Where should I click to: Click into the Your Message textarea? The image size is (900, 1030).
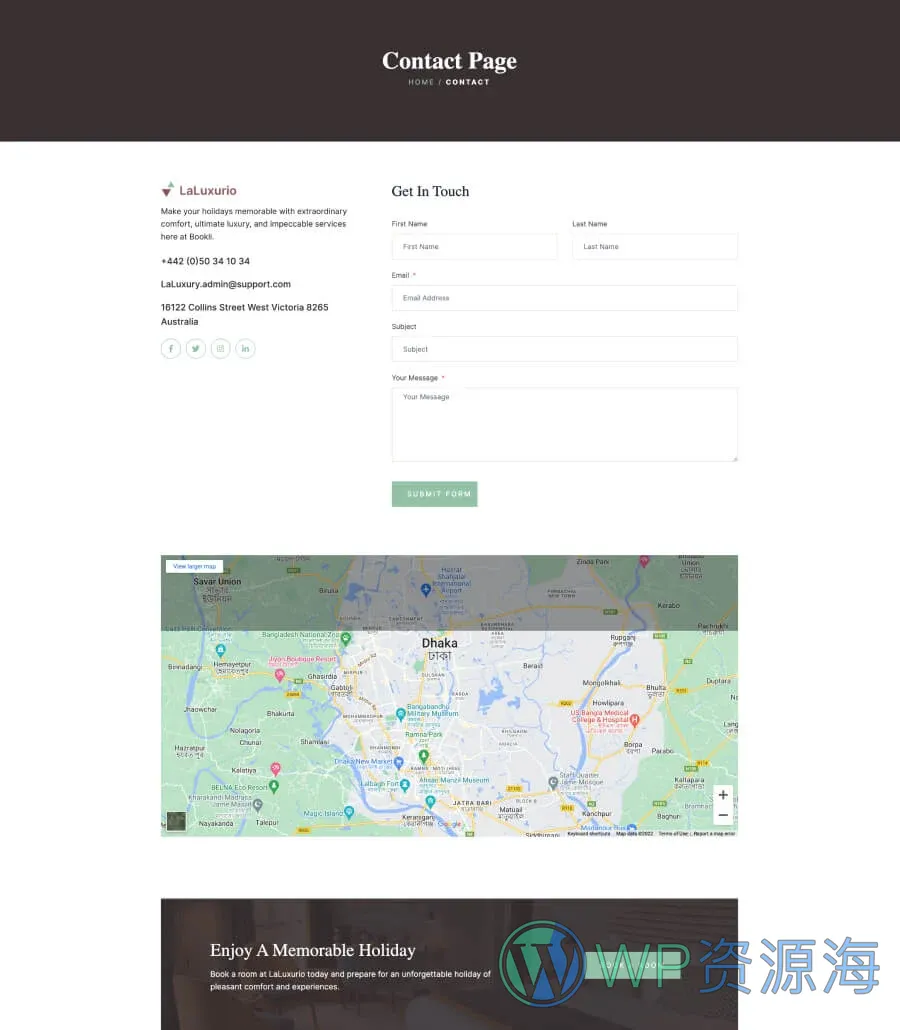[564, 424]
